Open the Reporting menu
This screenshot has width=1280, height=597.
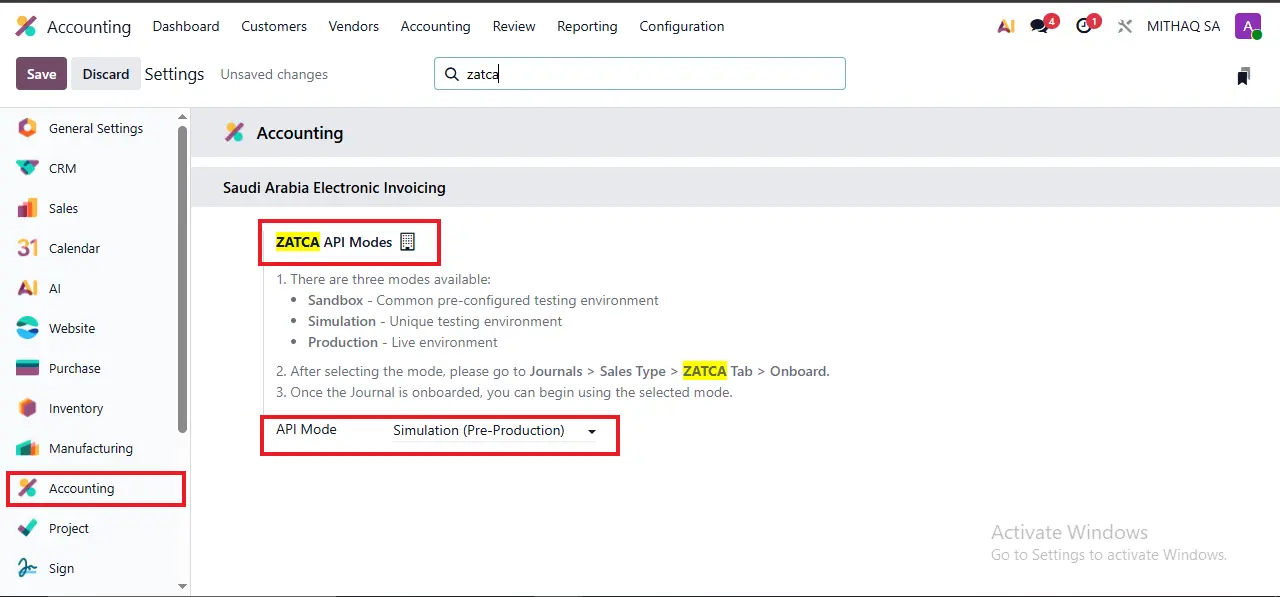pyautogui.click(x=587, y=26)
